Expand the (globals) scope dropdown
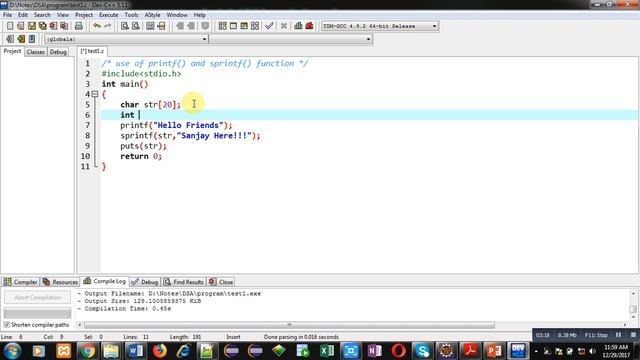 (204, 39)
